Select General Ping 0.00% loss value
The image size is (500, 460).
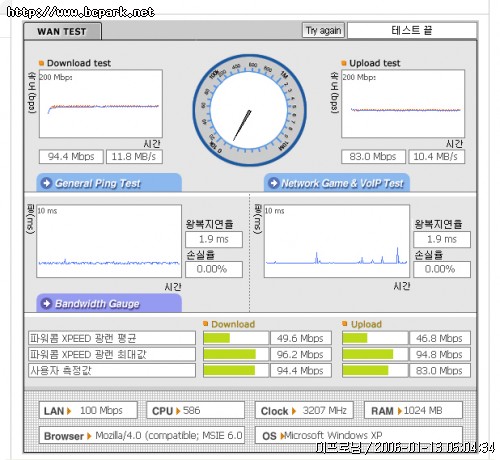(214, 269)
